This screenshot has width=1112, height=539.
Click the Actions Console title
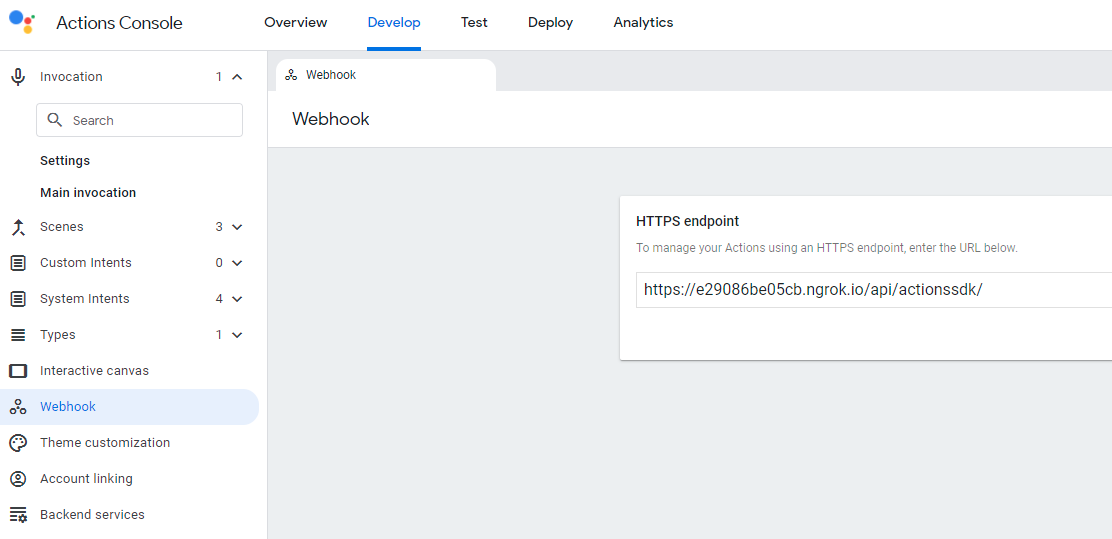coord(119,23)
